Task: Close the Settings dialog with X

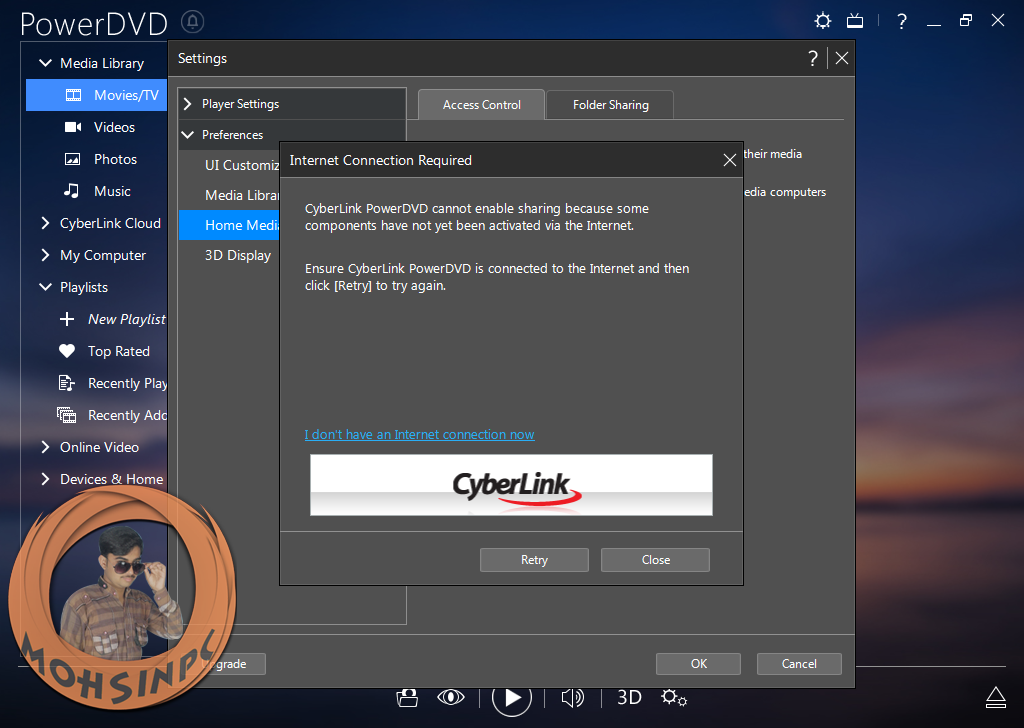Action: 842,58
